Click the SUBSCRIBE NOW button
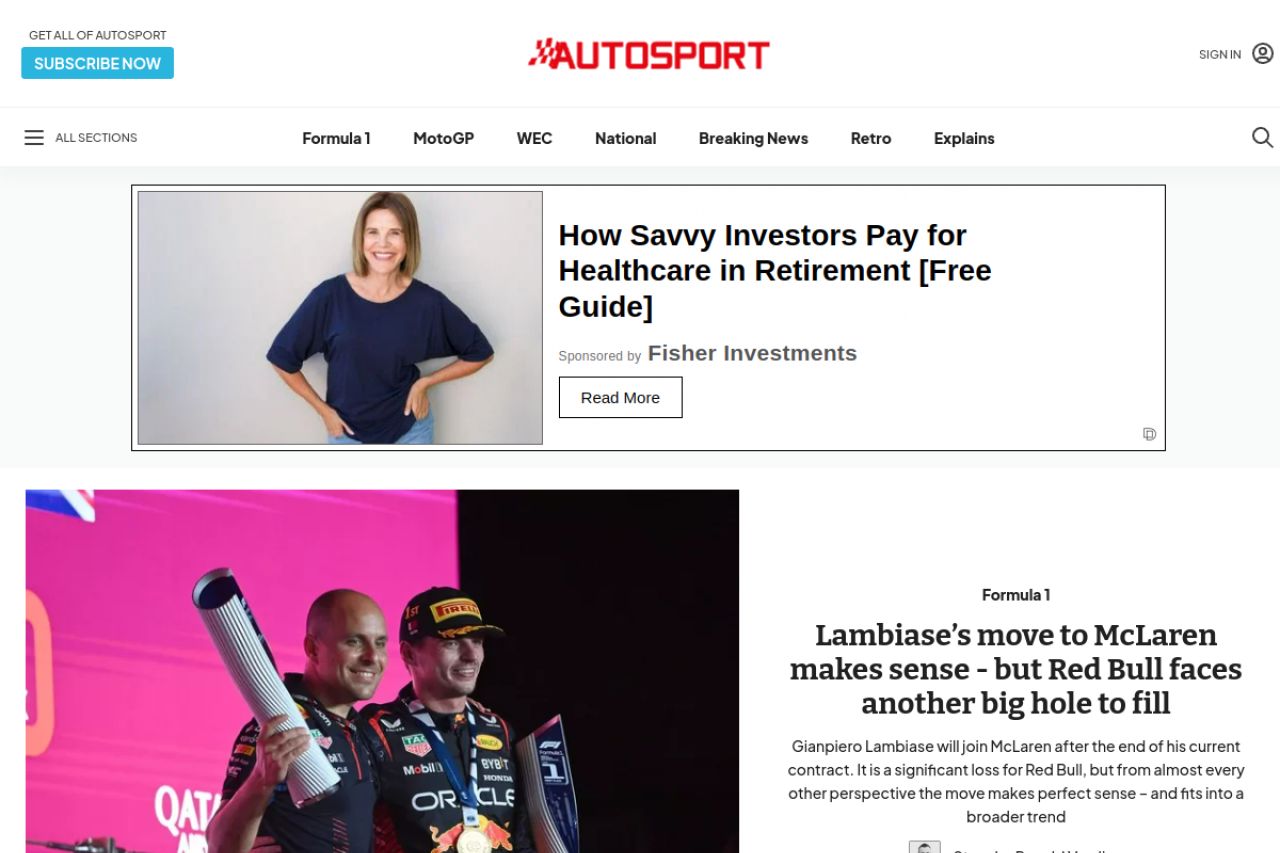The width and height of the screenshot is (1280, 853). pos(97,63)
